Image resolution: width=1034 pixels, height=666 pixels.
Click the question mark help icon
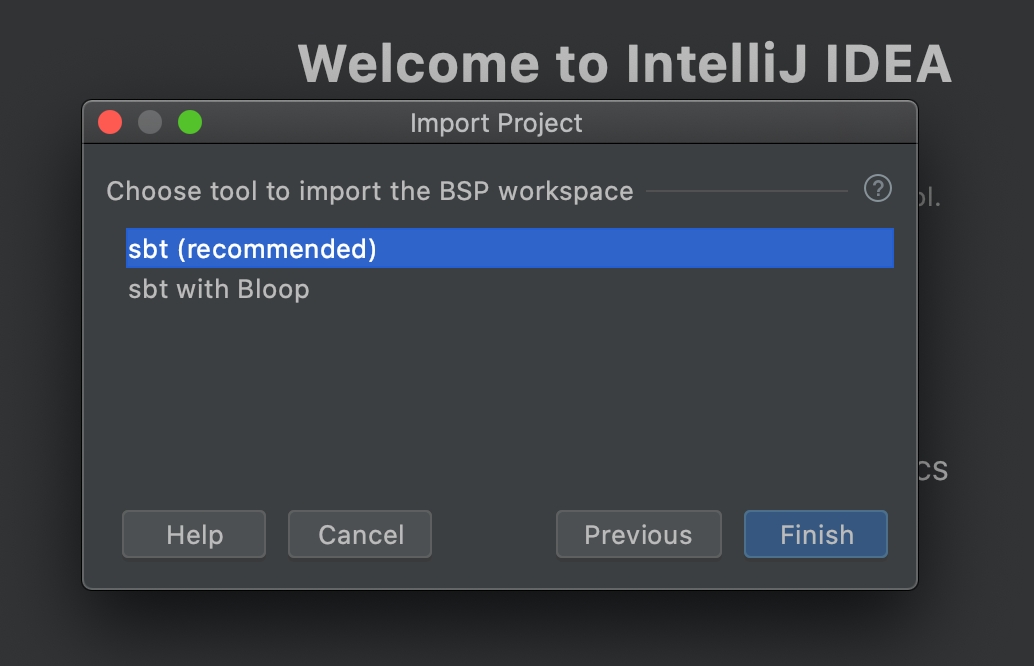click(x=877, y=188)
